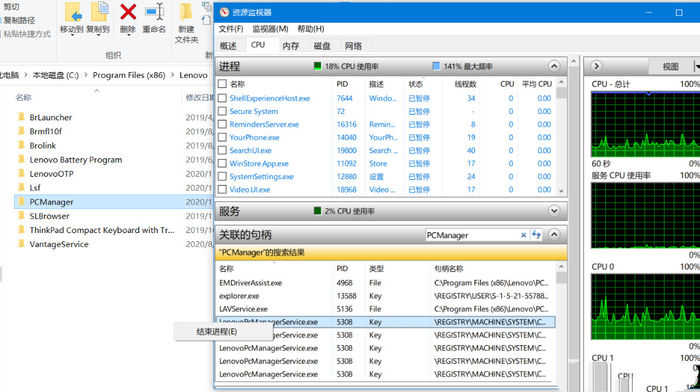Click the SLBrowser folder icon in Explorer
Viewport: 700px width, 392px height.
point(21,216)
